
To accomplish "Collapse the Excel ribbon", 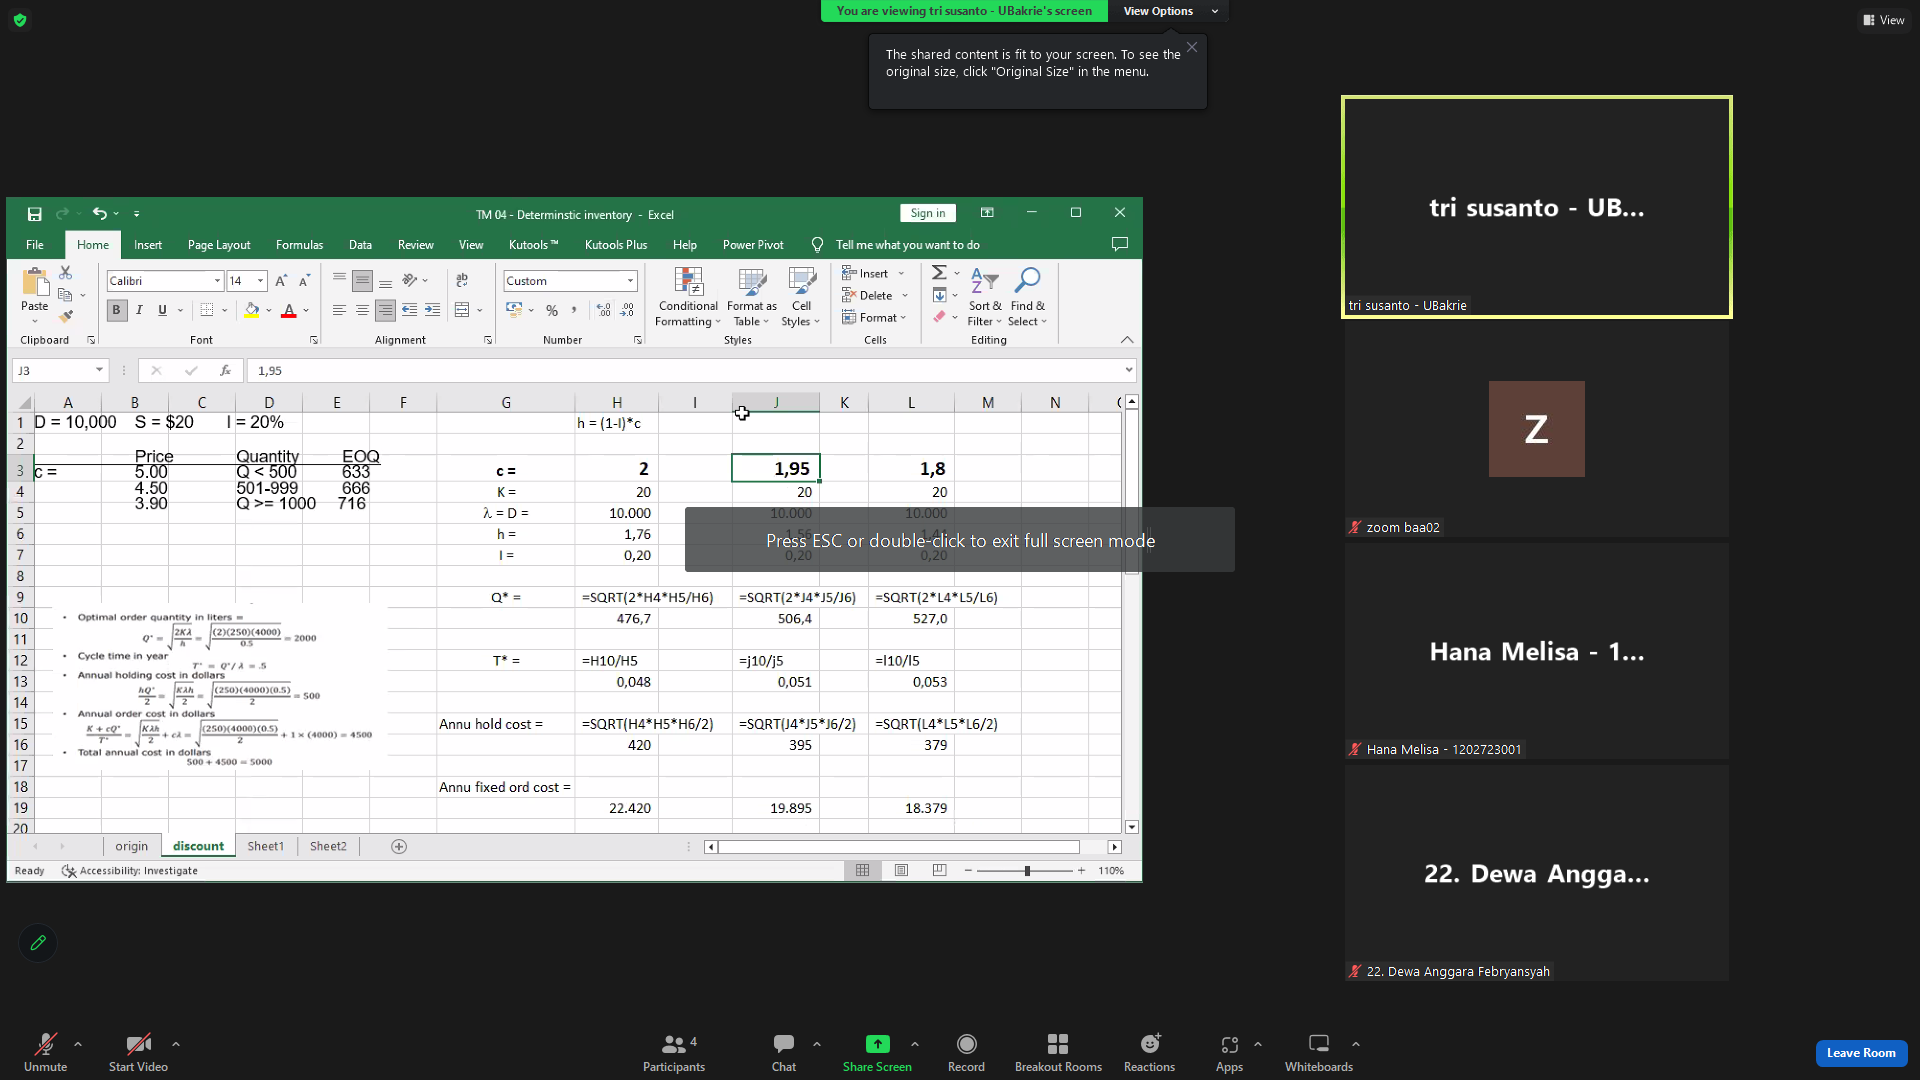I will (1127, 340).
